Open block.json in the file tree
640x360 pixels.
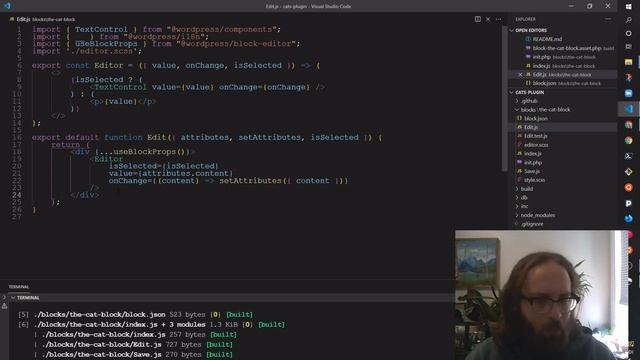[x=536, y=119]
